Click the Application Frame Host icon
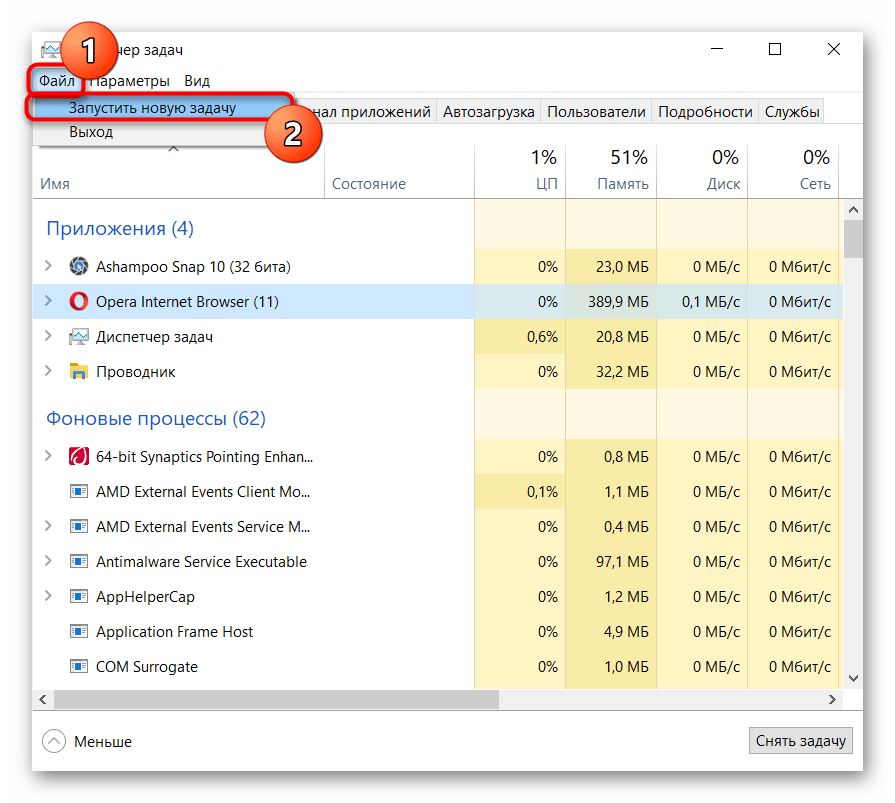 point(79,632)
